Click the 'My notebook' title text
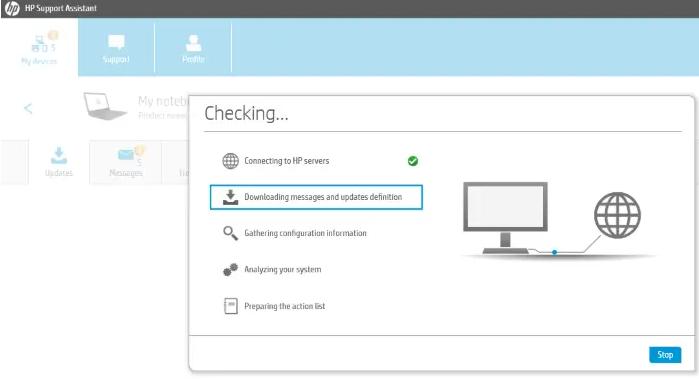Viewport: 699px width, 381px height. [x=163, y=102]
